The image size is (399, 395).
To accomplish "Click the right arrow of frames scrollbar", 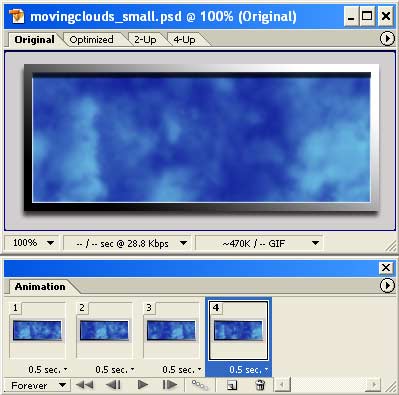I will (373, 385).
